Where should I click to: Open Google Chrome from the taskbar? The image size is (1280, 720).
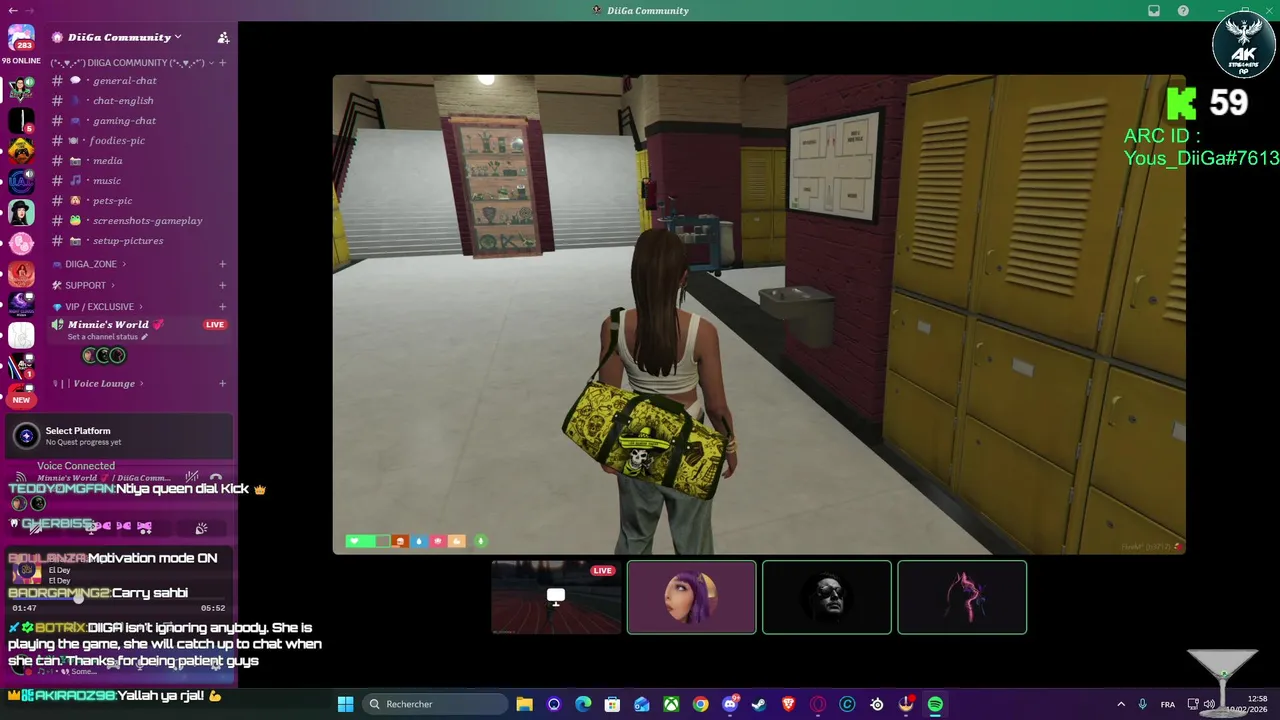(x=700, y=704)
